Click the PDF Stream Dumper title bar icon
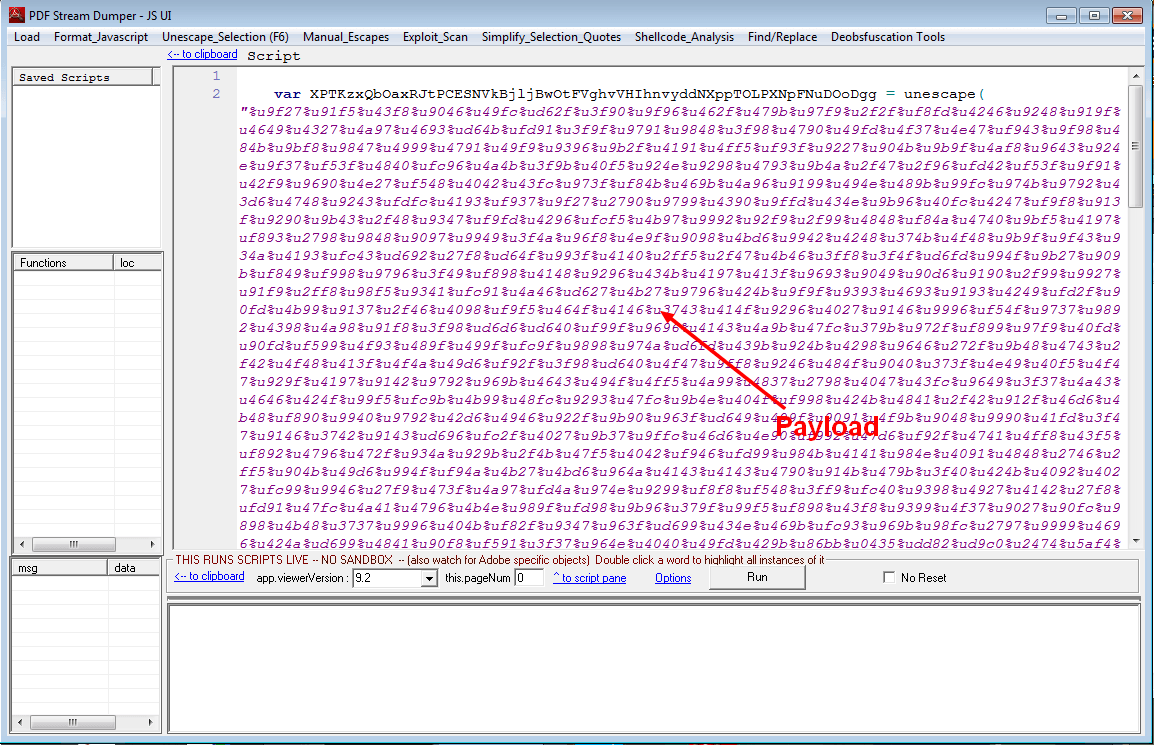1154x745 pixels. 16,15
